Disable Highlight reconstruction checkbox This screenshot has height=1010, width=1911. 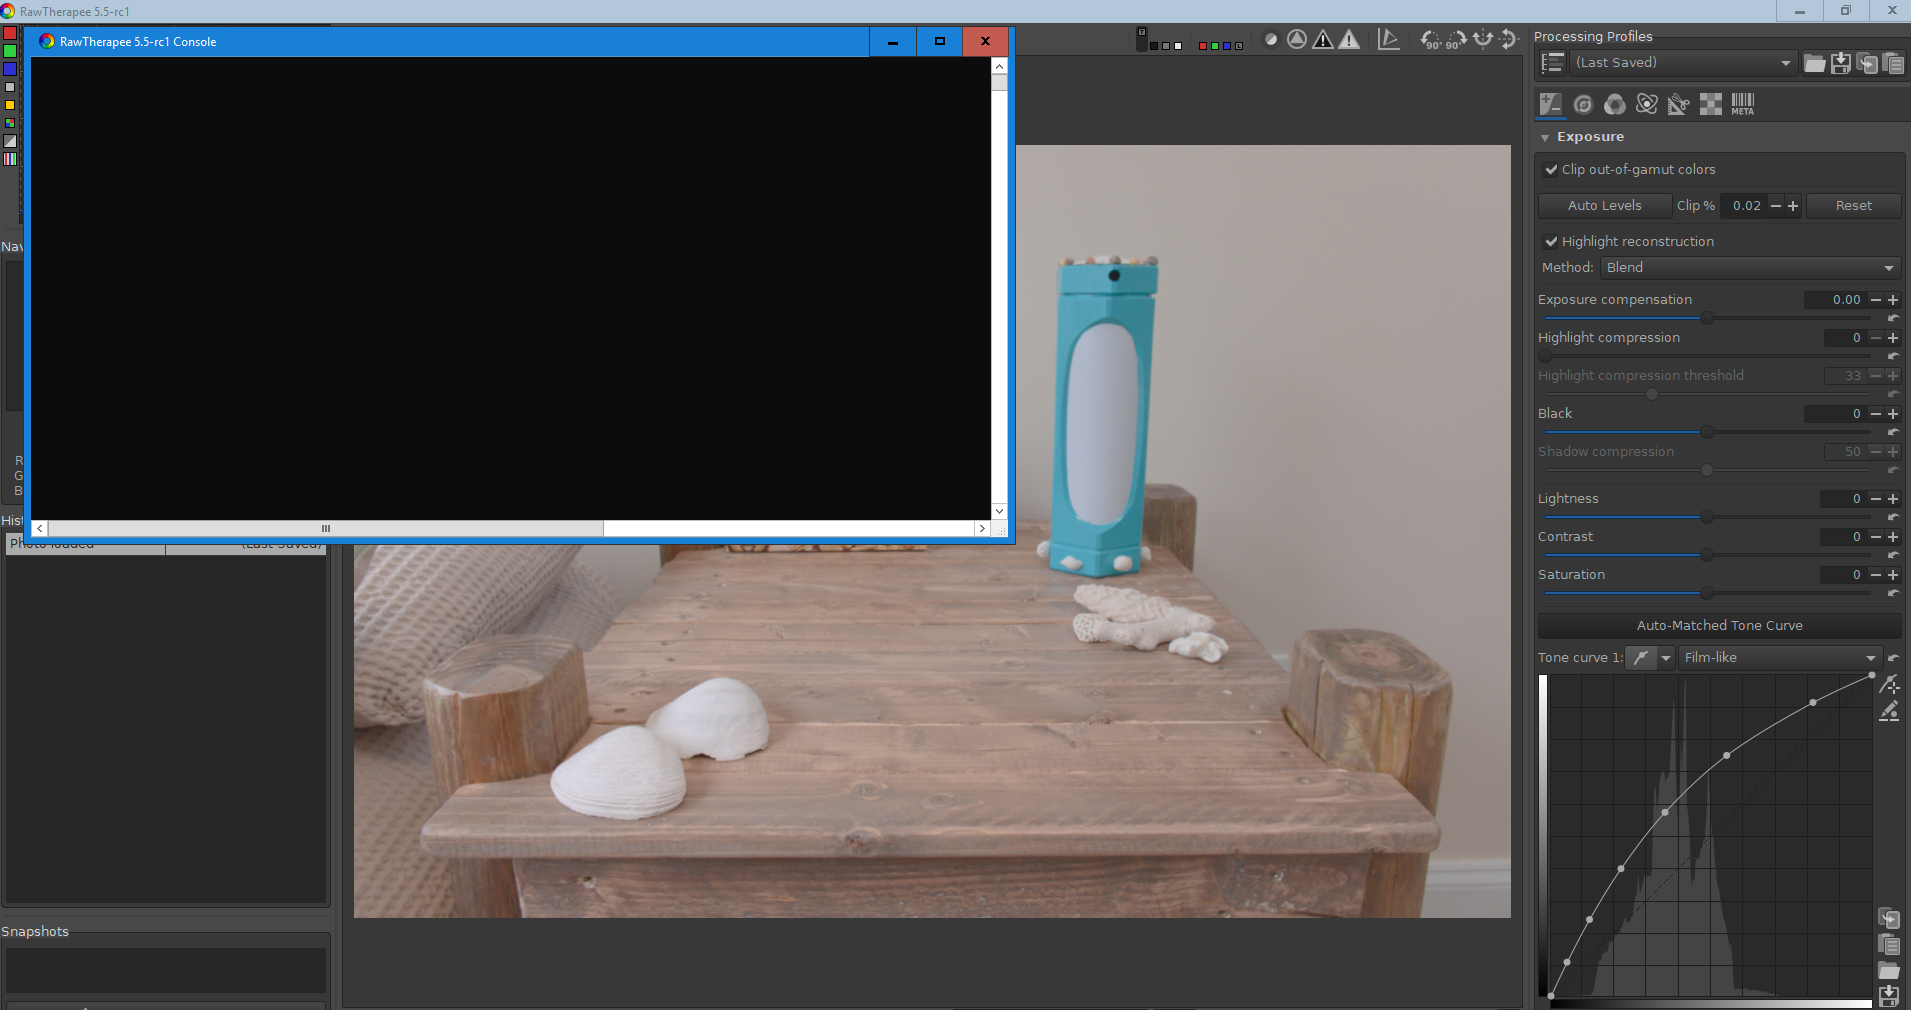click(x=1551, y=242)
